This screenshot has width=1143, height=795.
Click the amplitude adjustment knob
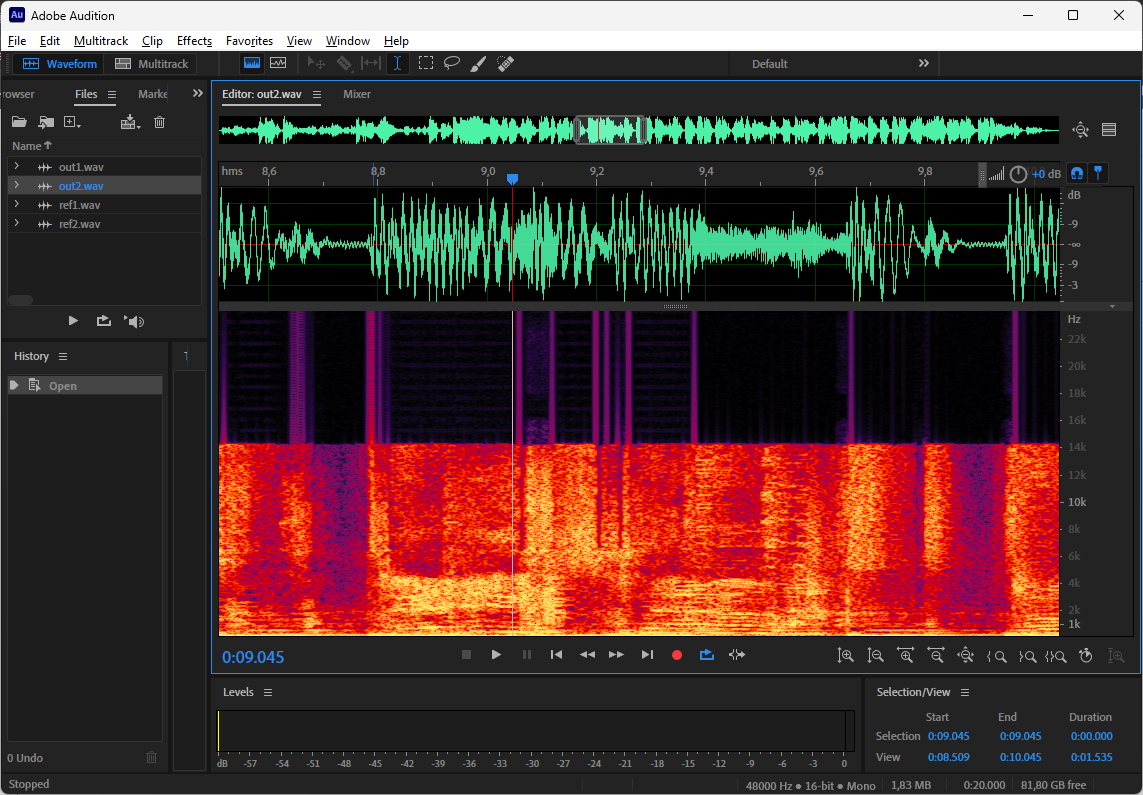1018,174
